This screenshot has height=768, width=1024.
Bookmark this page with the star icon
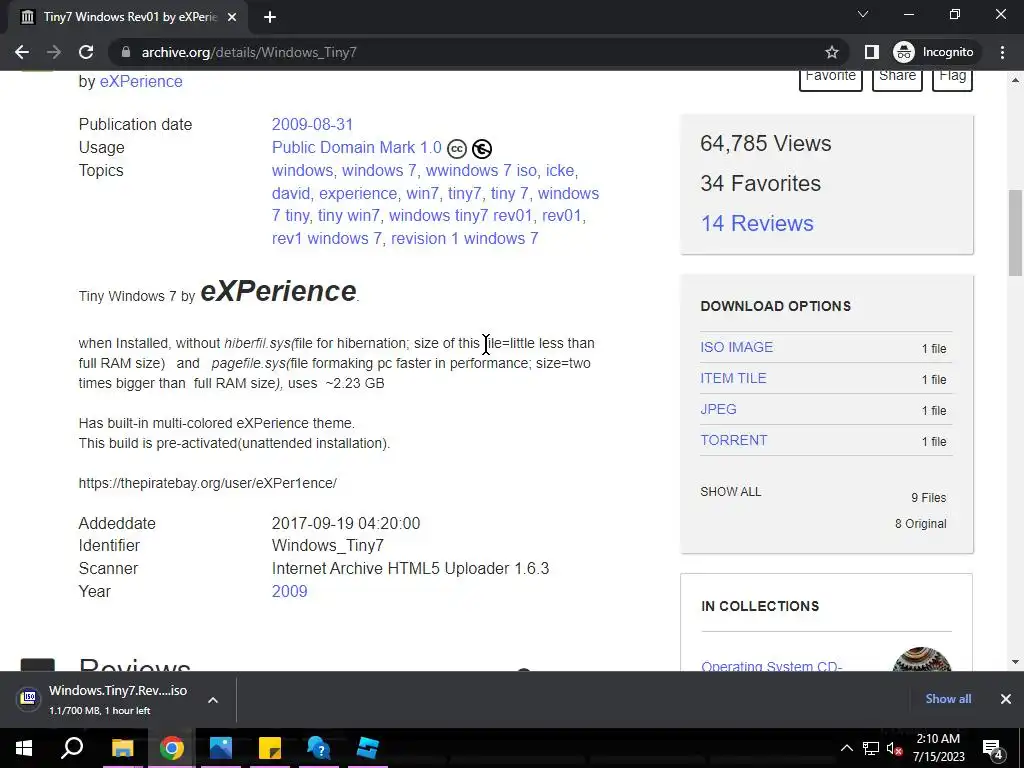click(831, 52)
